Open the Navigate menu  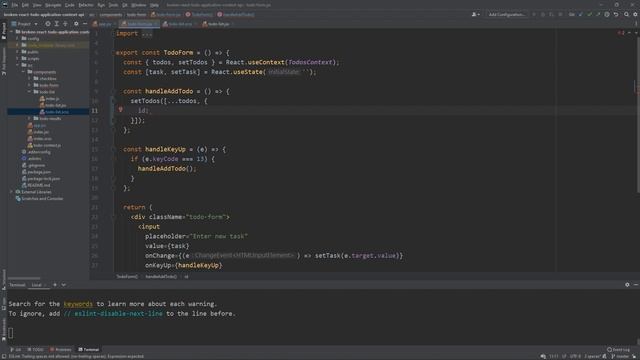(x=53, y=5)
